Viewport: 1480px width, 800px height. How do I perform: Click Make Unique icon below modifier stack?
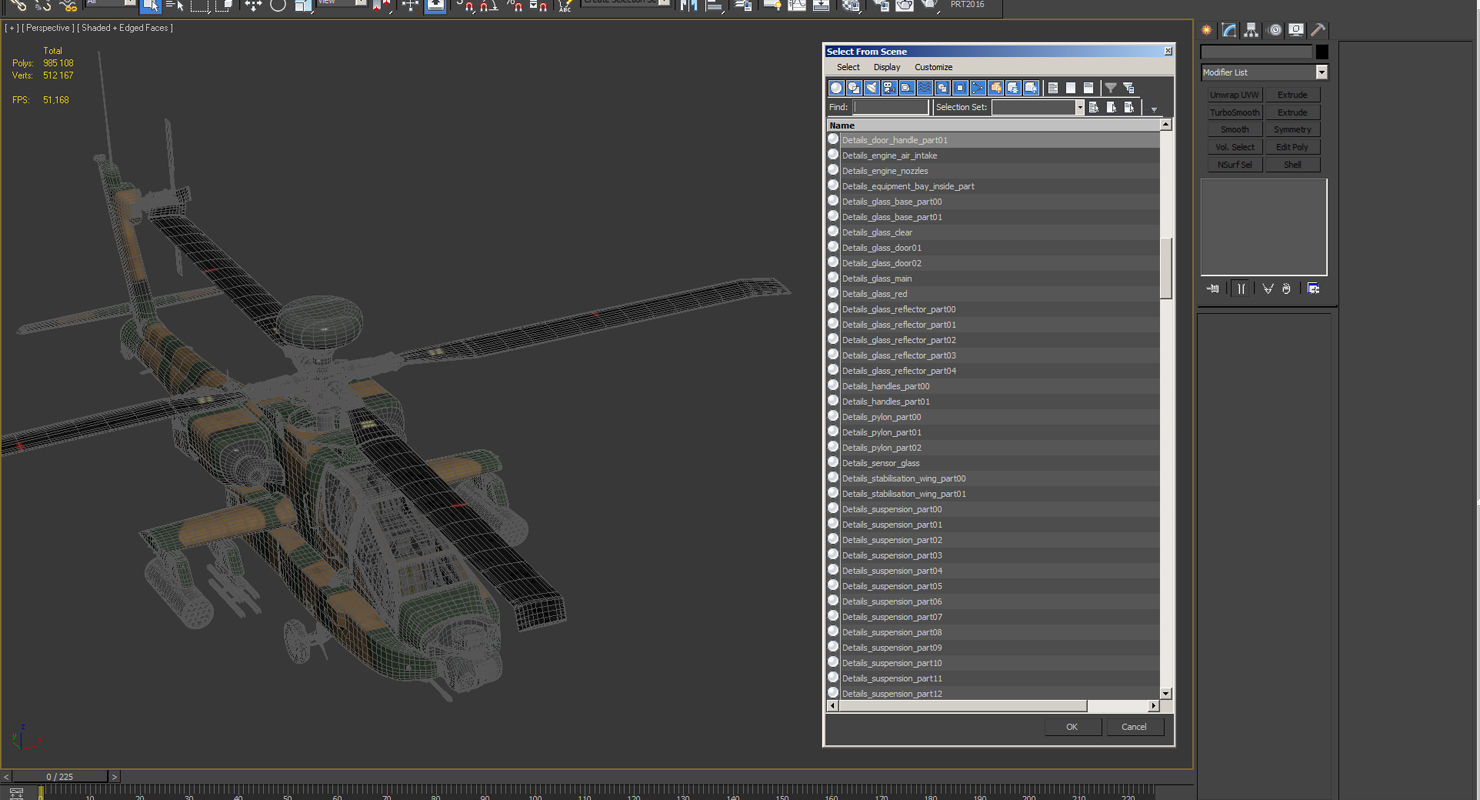1267,289
